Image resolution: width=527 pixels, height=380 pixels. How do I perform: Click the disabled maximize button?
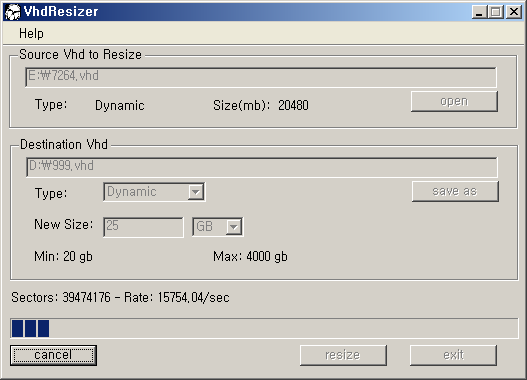click(495, 12)
